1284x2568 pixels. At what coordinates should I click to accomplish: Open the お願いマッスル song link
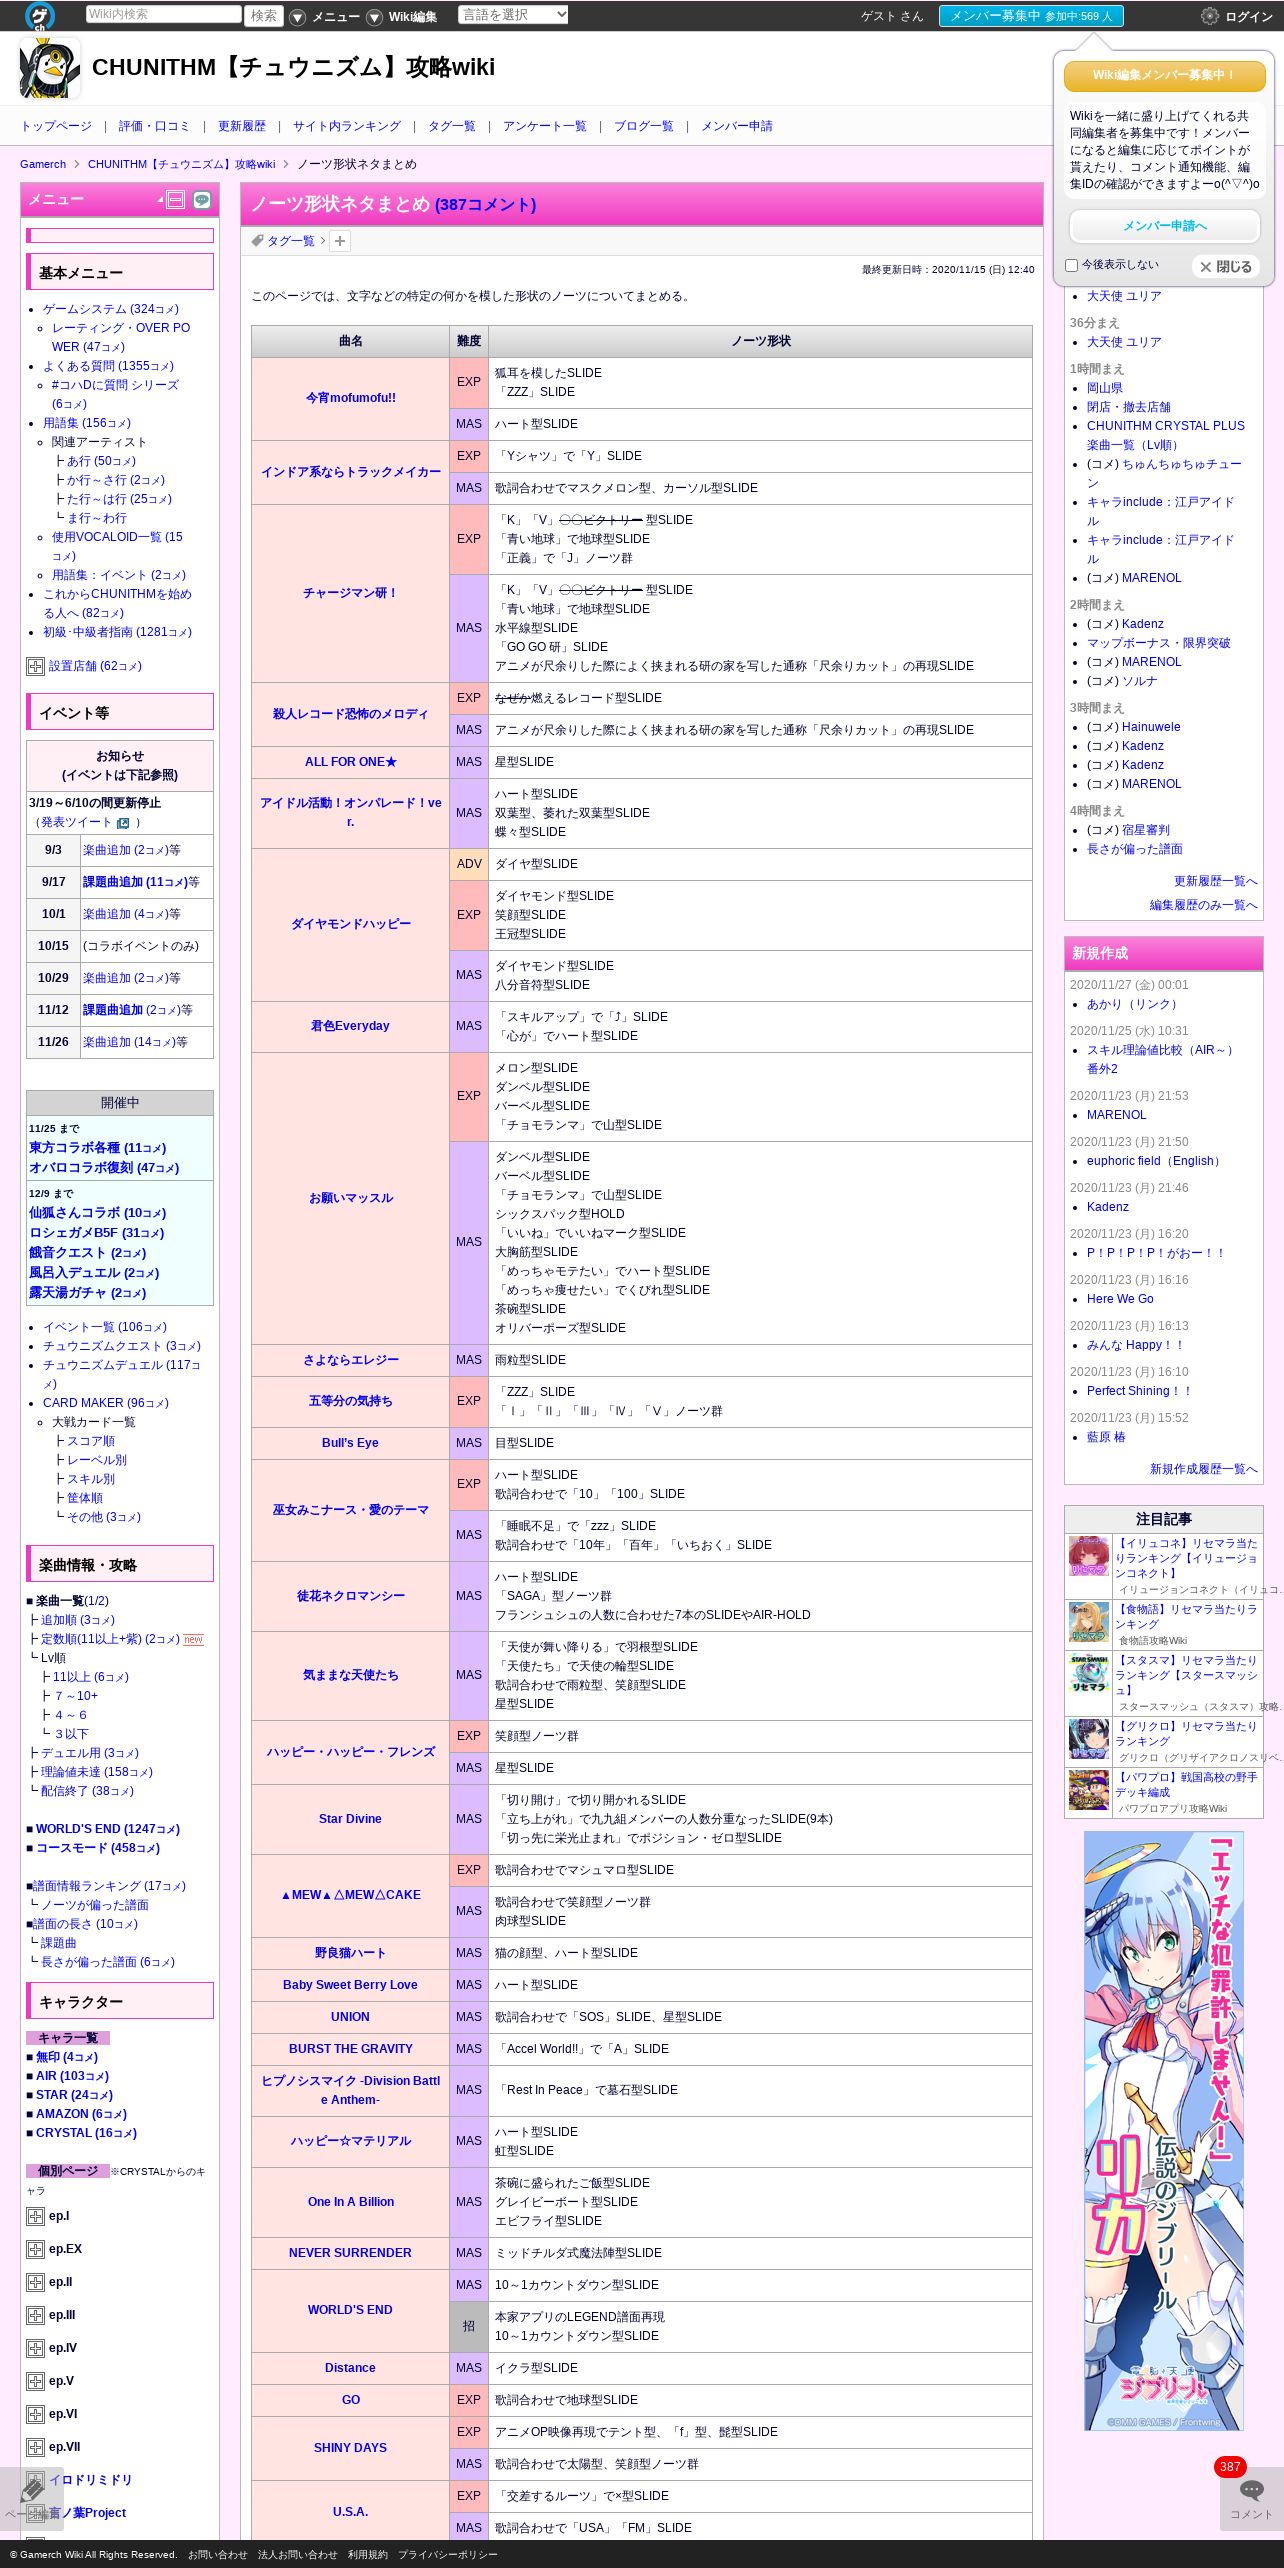pos(350,1198)
